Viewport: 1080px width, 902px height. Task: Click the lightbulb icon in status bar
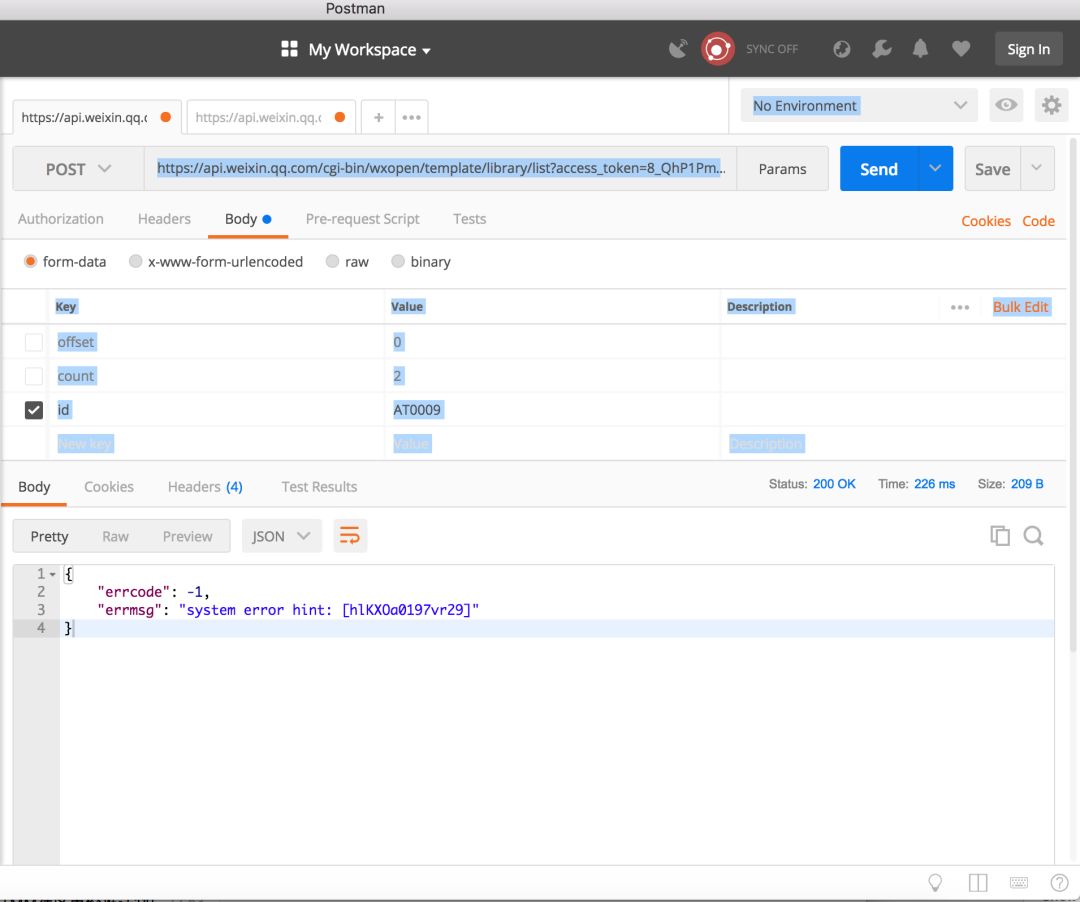(x=935, y=882)
